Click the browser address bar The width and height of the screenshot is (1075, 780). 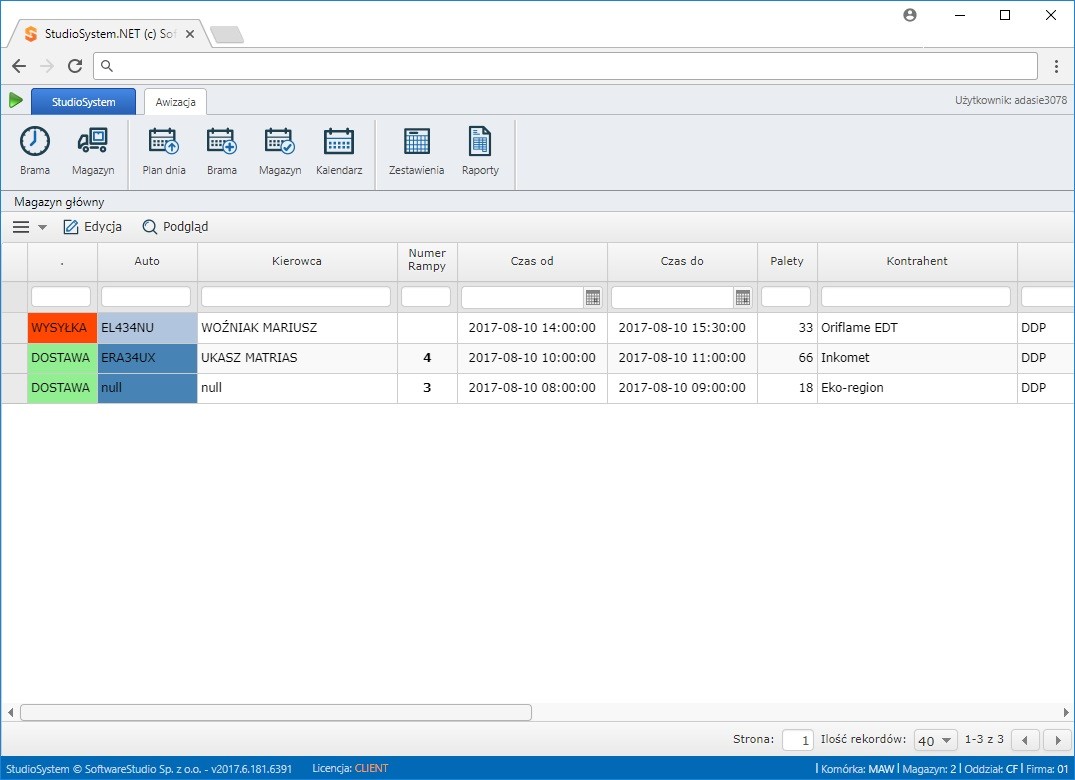coord(566,66)
